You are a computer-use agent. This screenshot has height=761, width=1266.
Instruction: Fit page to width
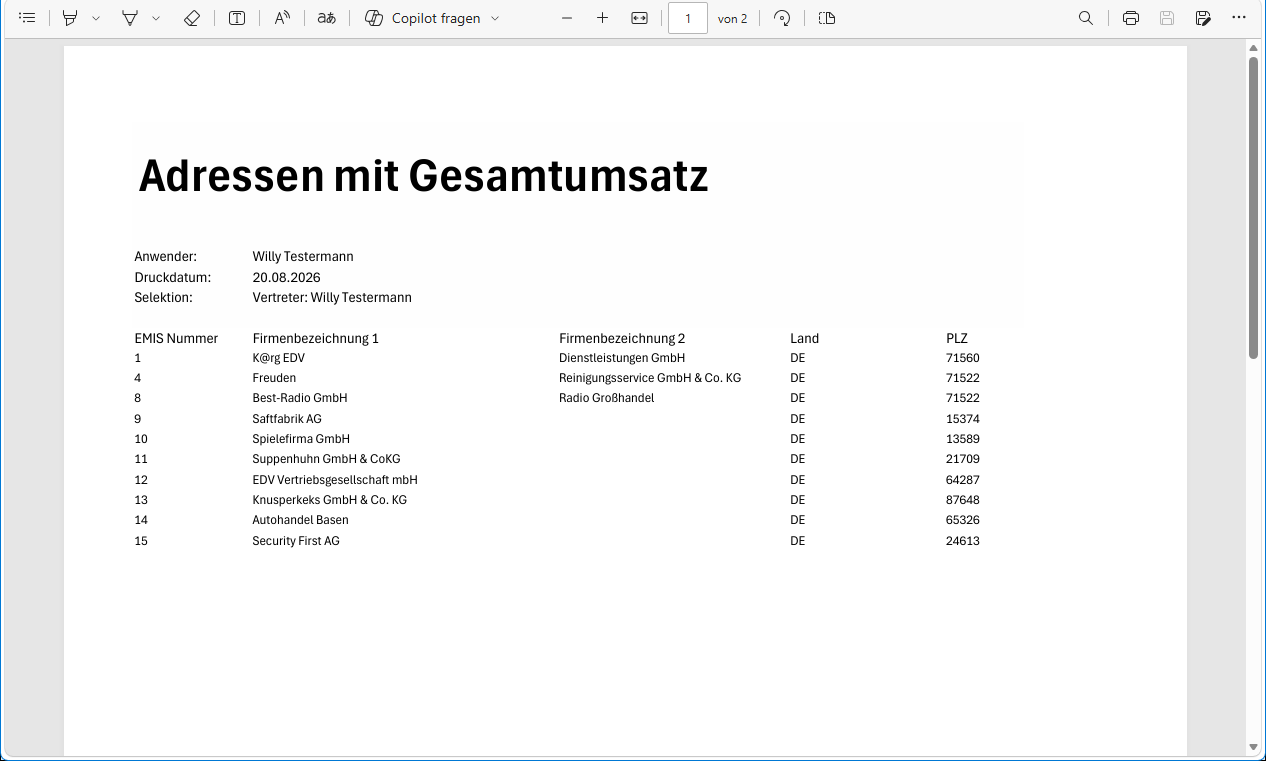point(640,18)
